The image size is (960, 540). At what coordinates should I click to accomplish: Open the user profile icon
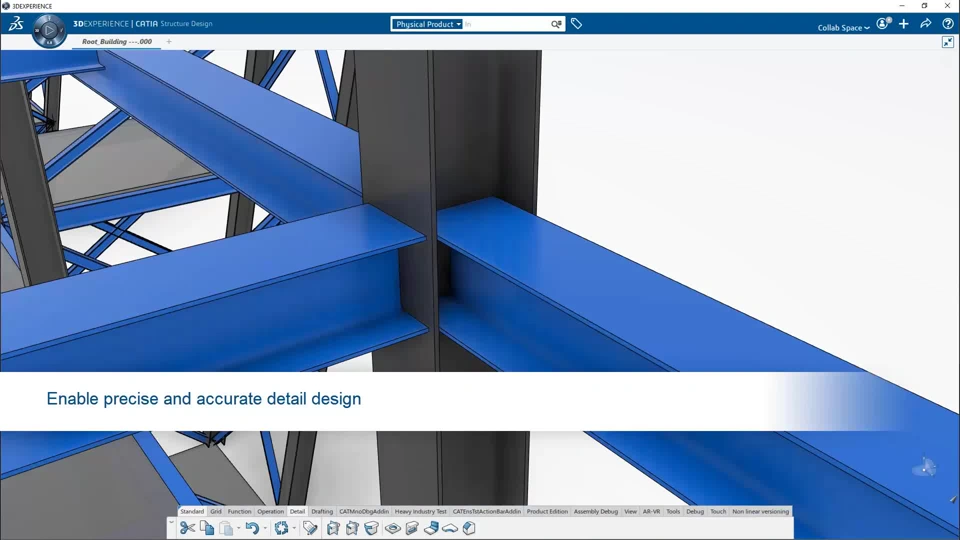pos(883,24)
